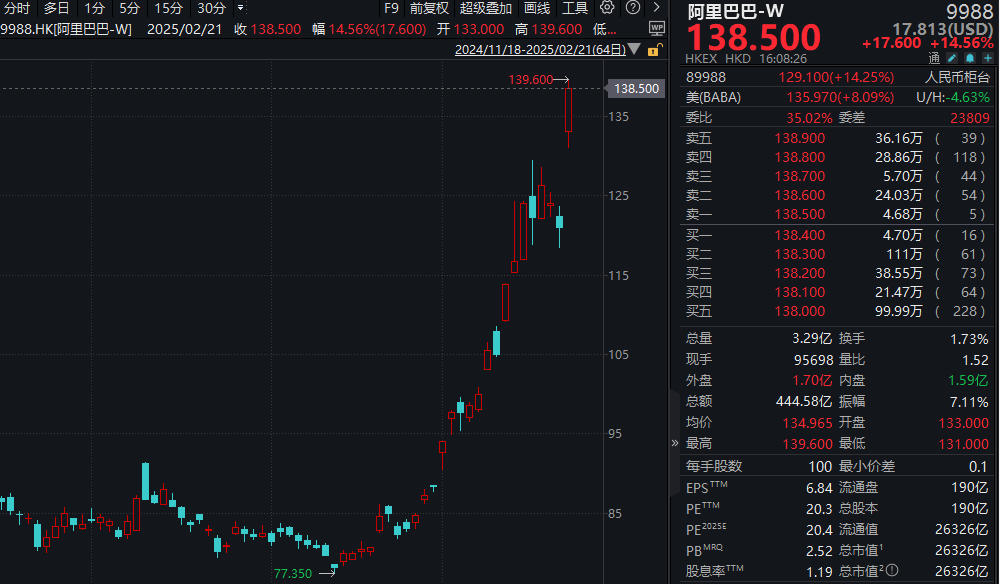The height and width of the screenshot is (584, 1000).
Task: Select the 30分 period tab
Action: (x=212, y=8)
